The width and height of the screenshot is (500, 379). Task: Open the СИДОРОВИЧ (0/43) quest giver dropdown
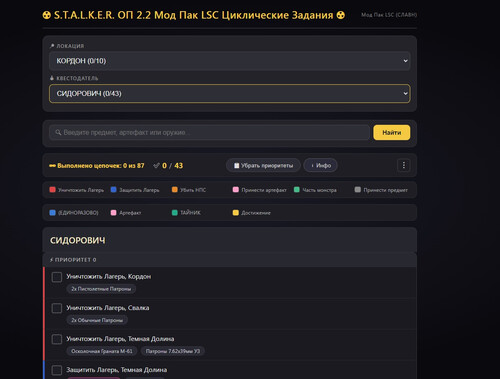pyautogui.click(x=230, y=93)
